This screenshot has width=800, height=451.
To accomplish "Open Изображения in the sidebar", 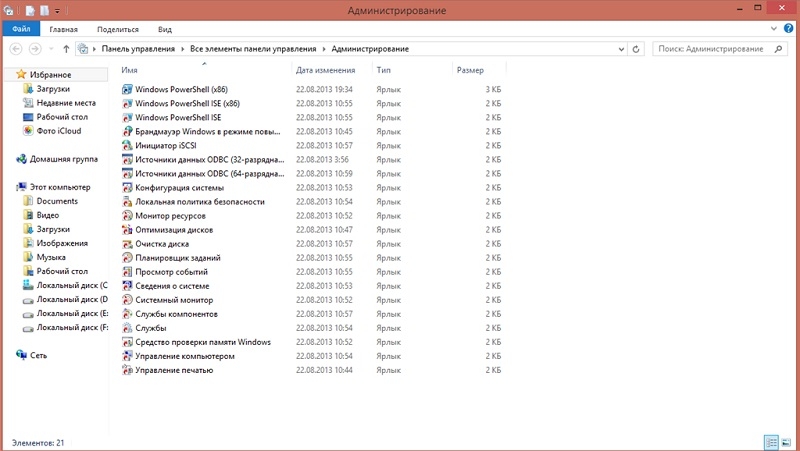I will 62,243.
